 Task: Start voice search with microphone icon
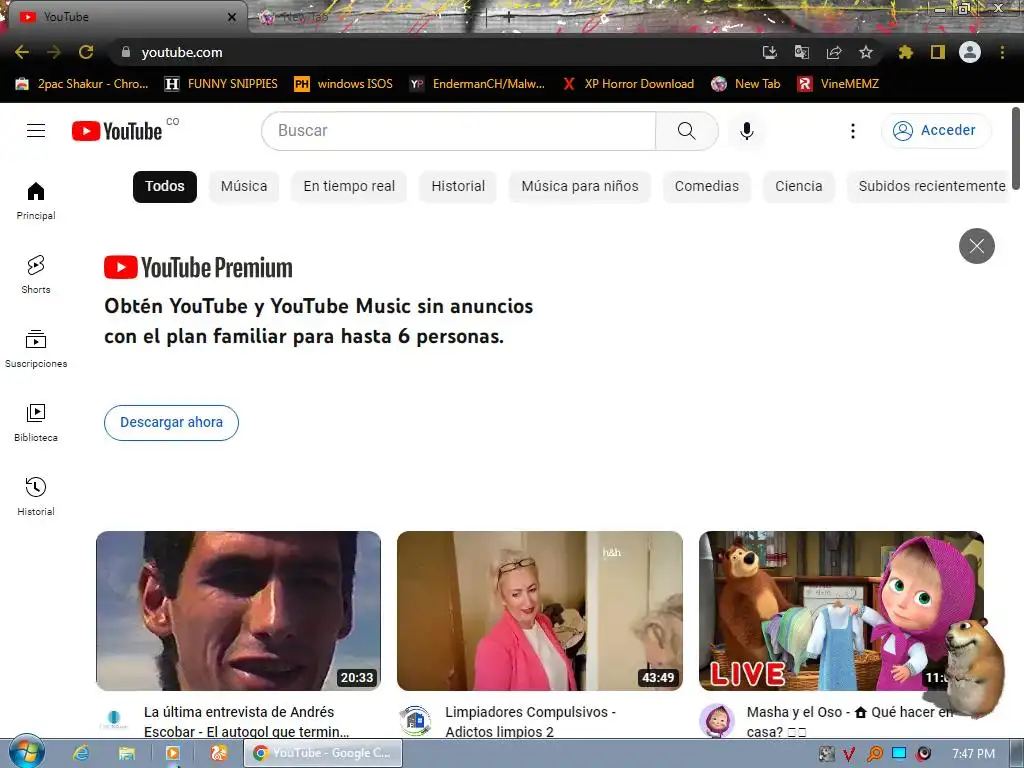[746, 131]
